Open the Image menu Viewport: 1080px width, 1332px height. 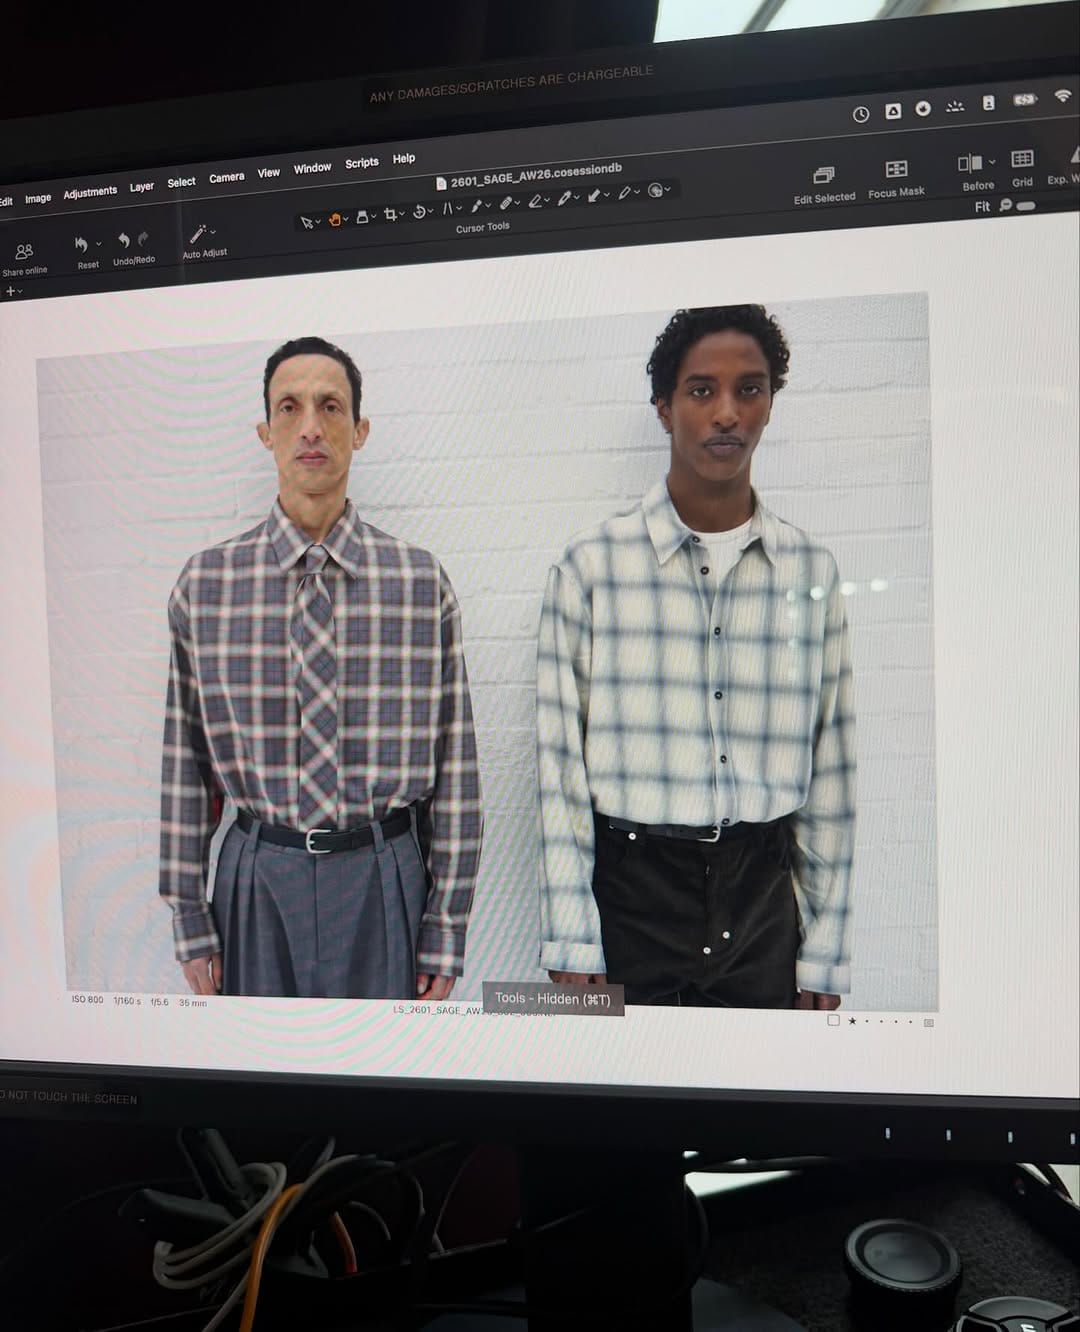pos(38,198)
